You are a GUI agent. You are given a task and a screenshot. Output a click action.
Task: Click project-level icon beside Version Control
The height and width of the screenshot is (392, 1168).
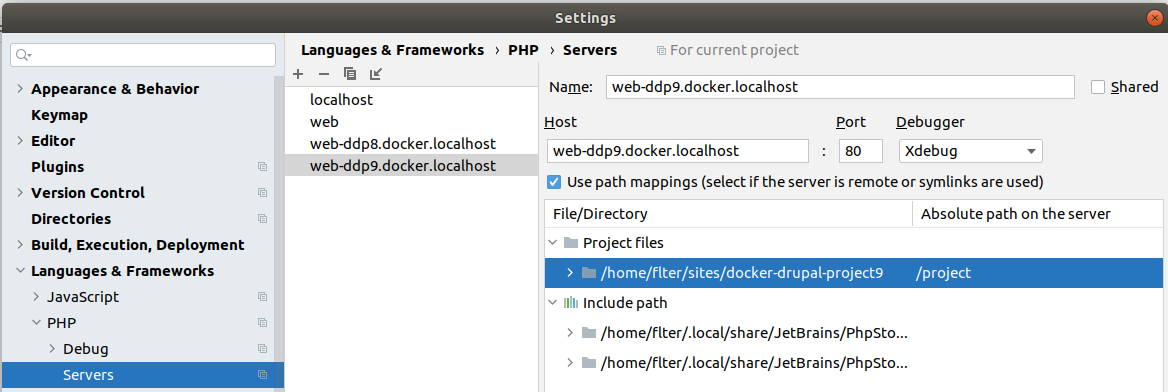262,193
